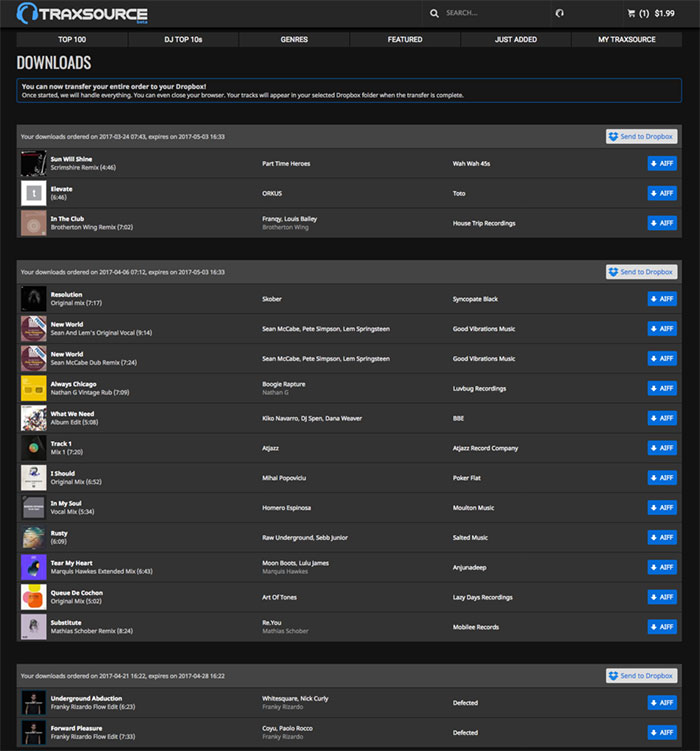Open the MY TRAXSOURCE menu
Viewport: 700px width, 751px height.
[x=627, y=40]
